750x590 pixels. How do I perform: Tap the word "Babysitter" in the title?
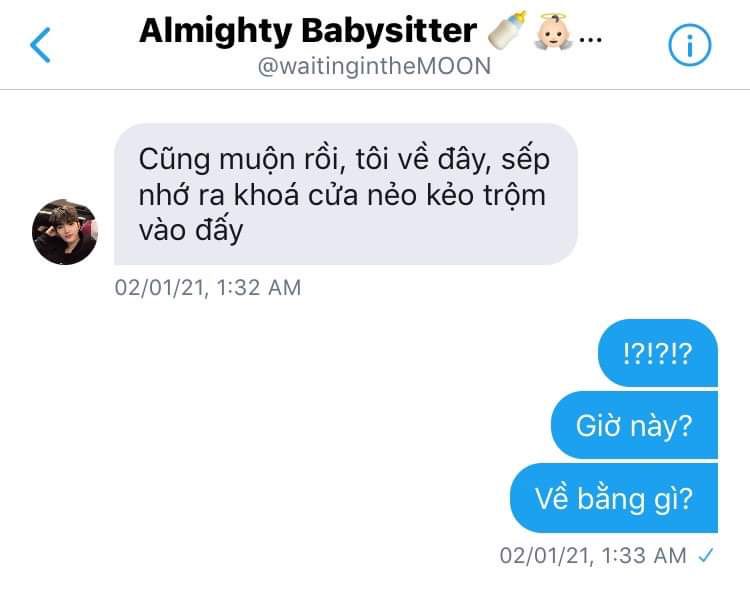pos(389,31)
